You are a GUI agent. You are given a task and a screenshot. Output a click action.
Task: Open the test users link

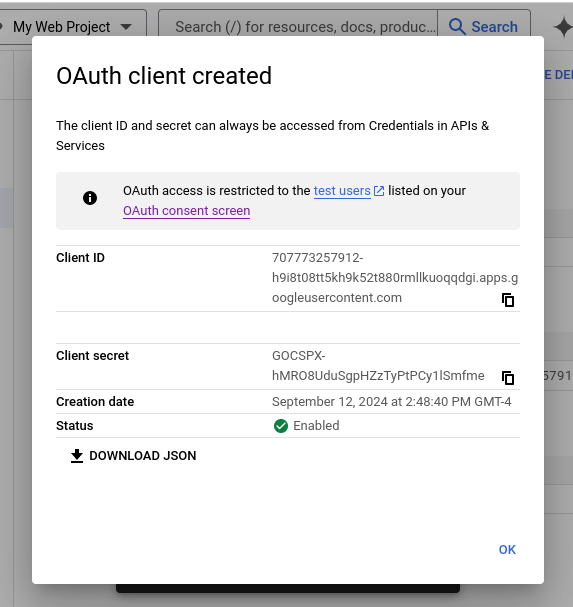coord(342,191)
